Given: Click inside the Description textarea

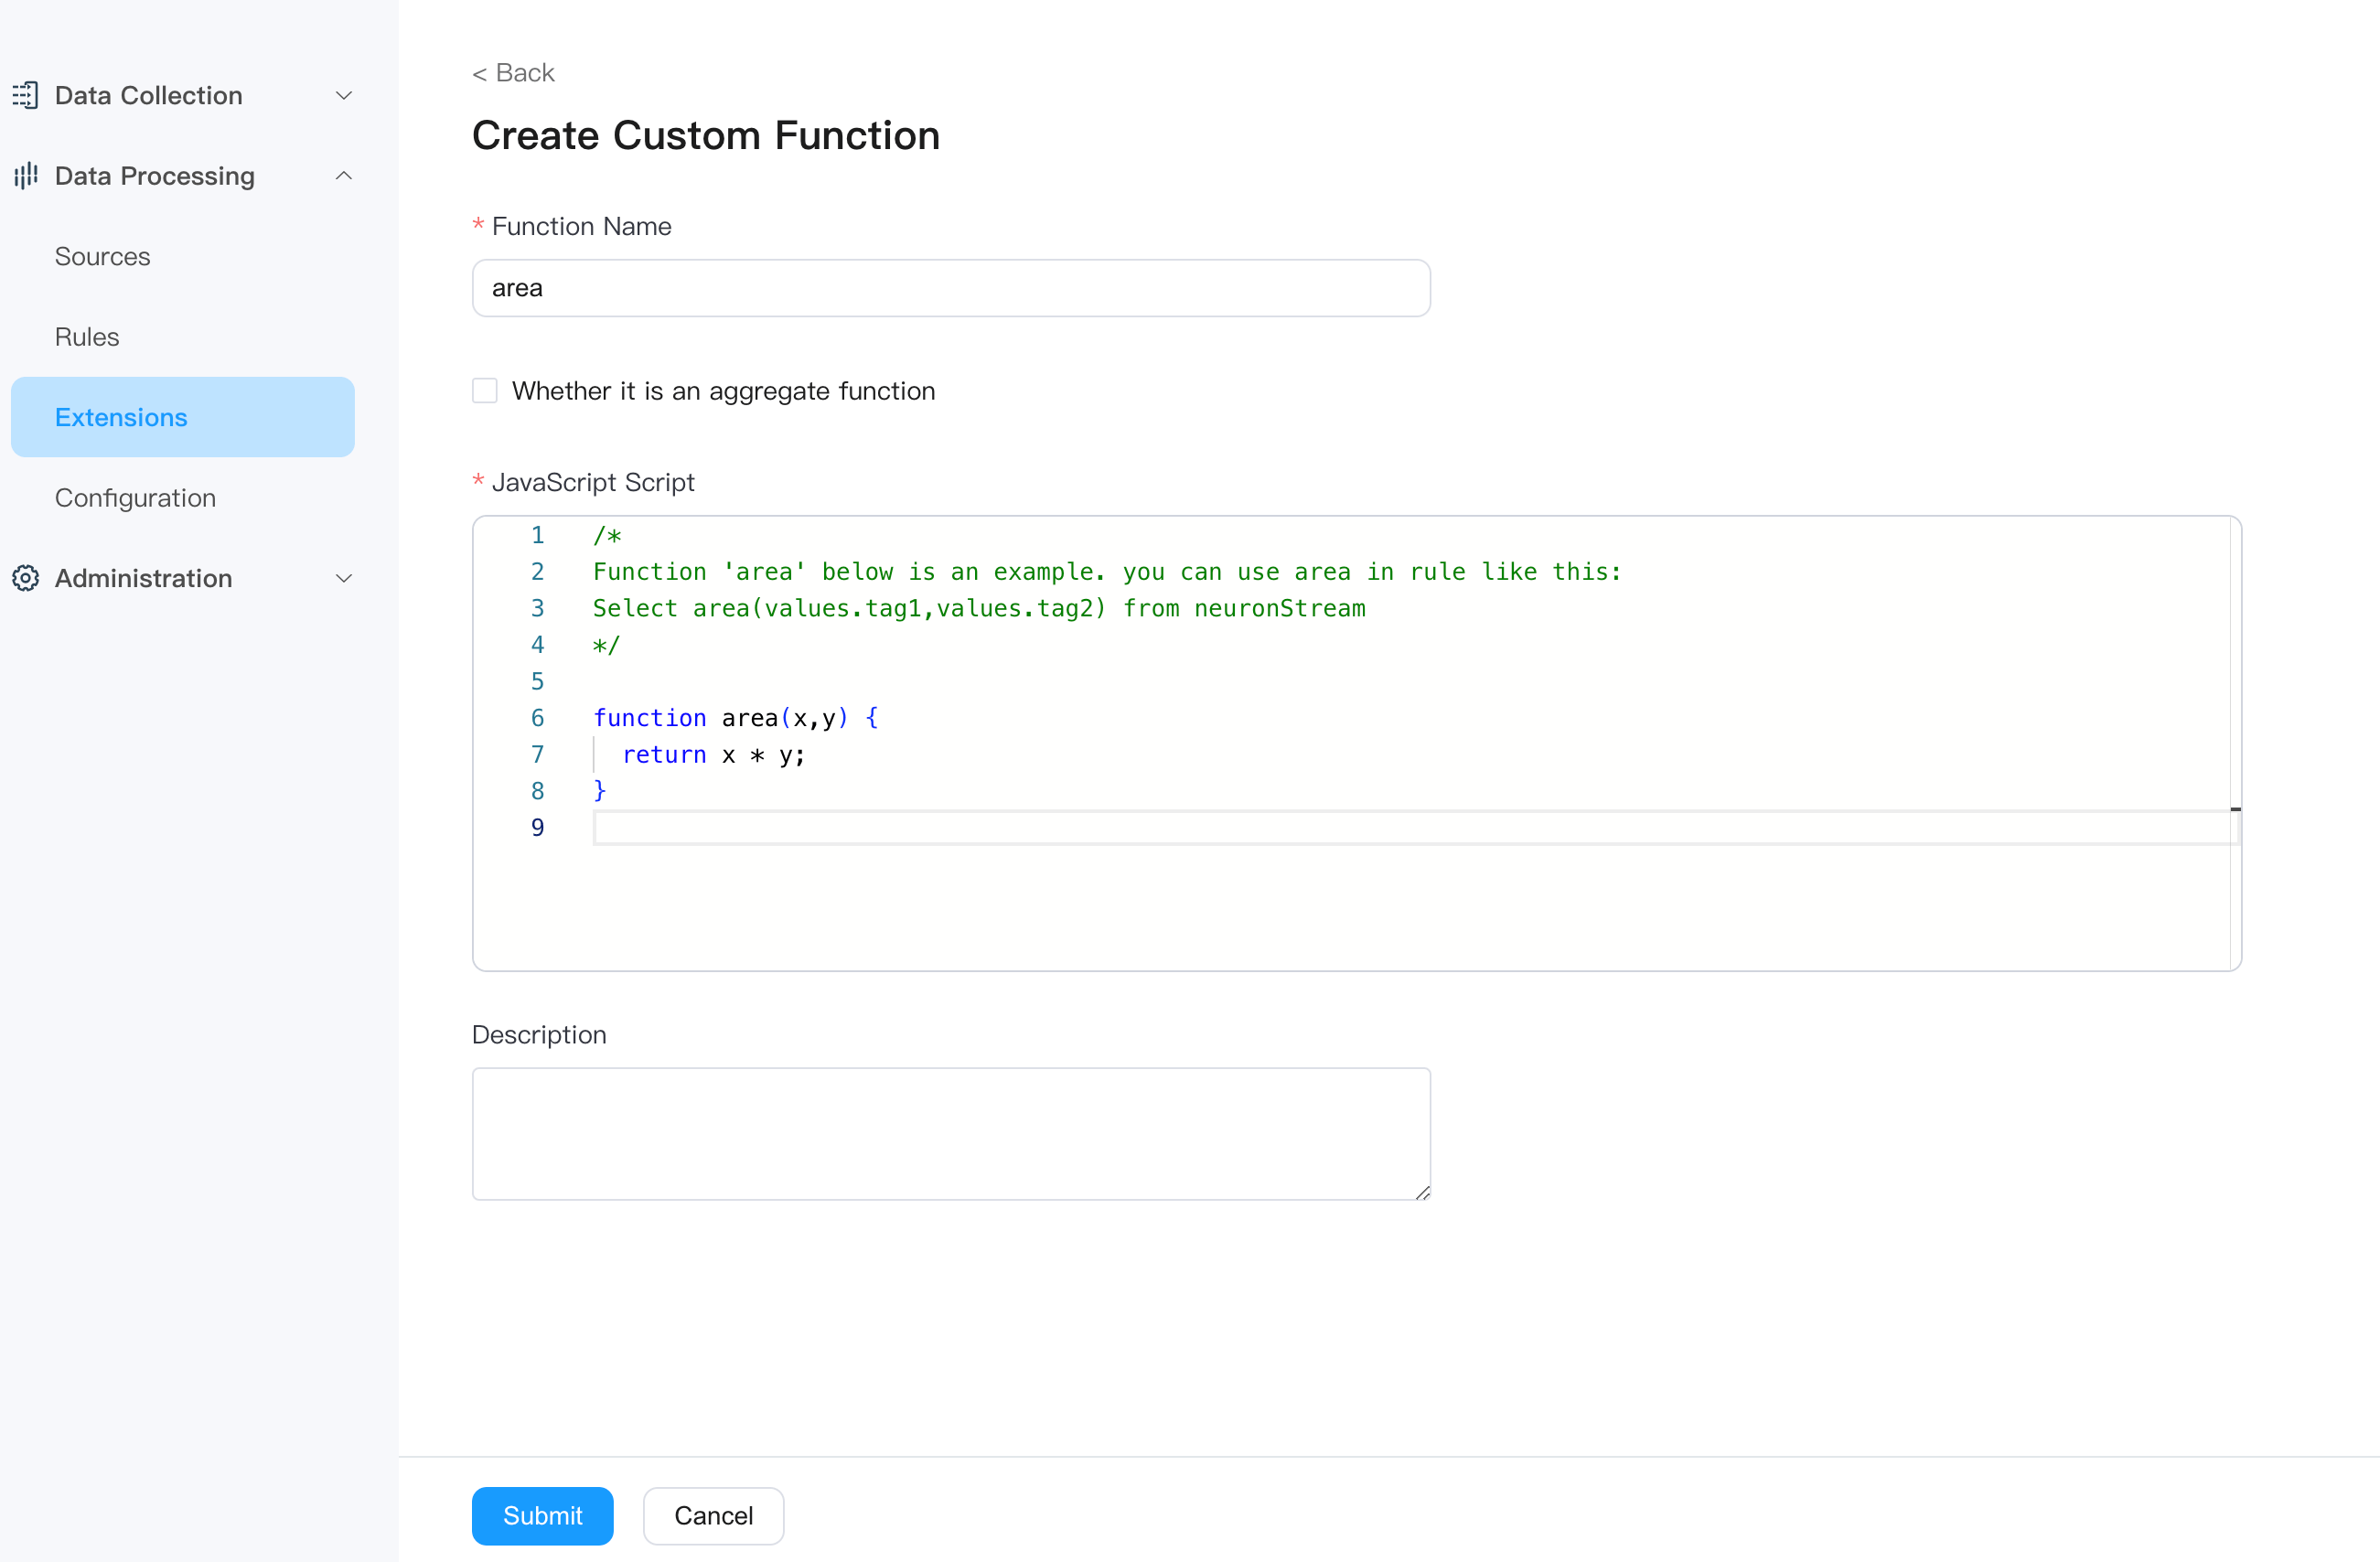Looking at the screenshot, I should 950,1133.
